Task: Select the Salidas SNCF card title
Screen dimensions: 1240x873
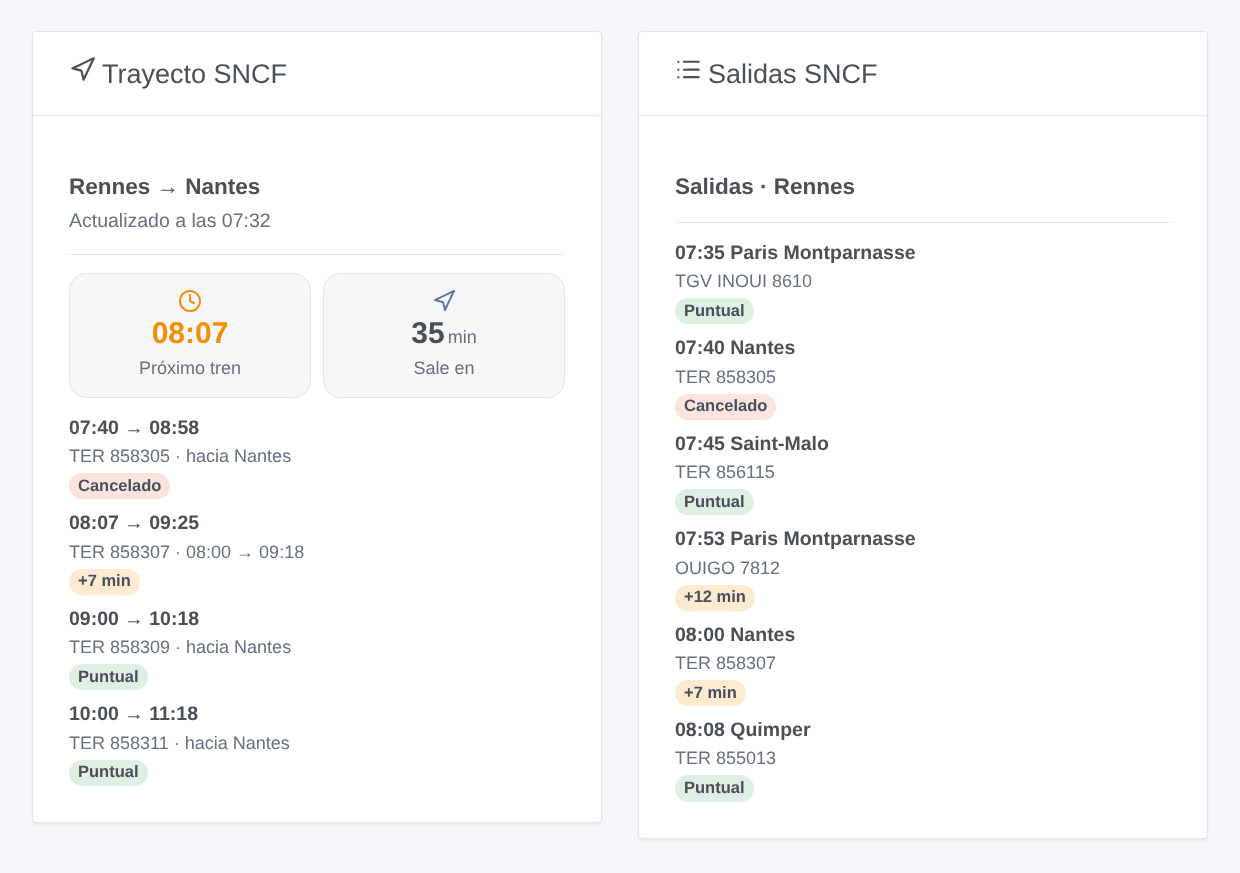Action: (792, 74)
